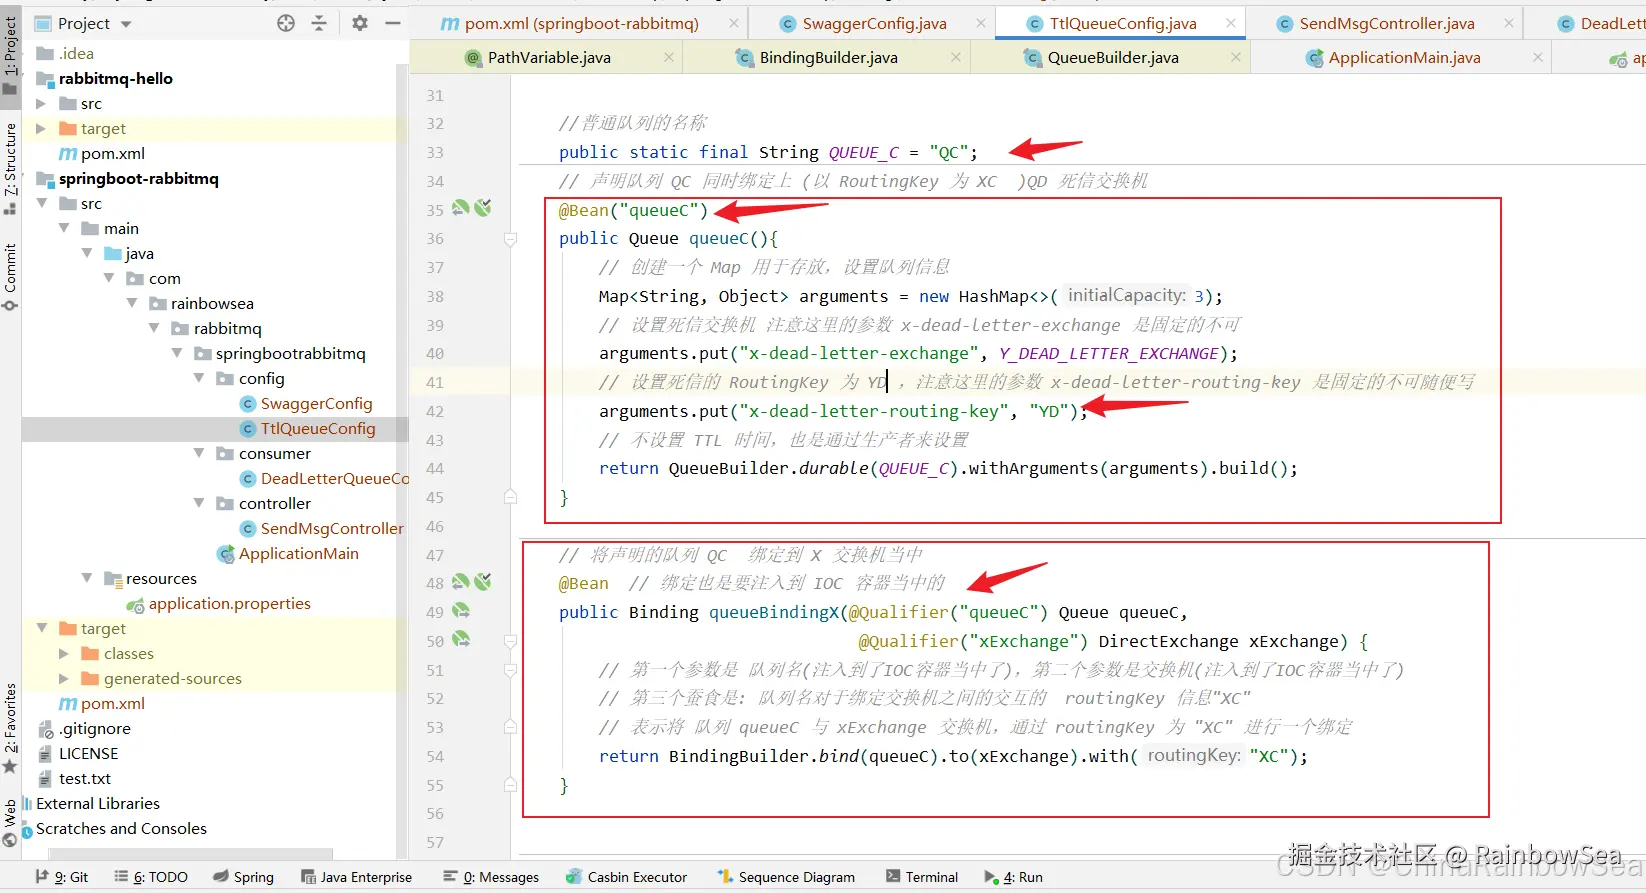Open the Run tool window
Image resolution: width=1646 pixels, height=893 pixels.
pos(1013,877)
